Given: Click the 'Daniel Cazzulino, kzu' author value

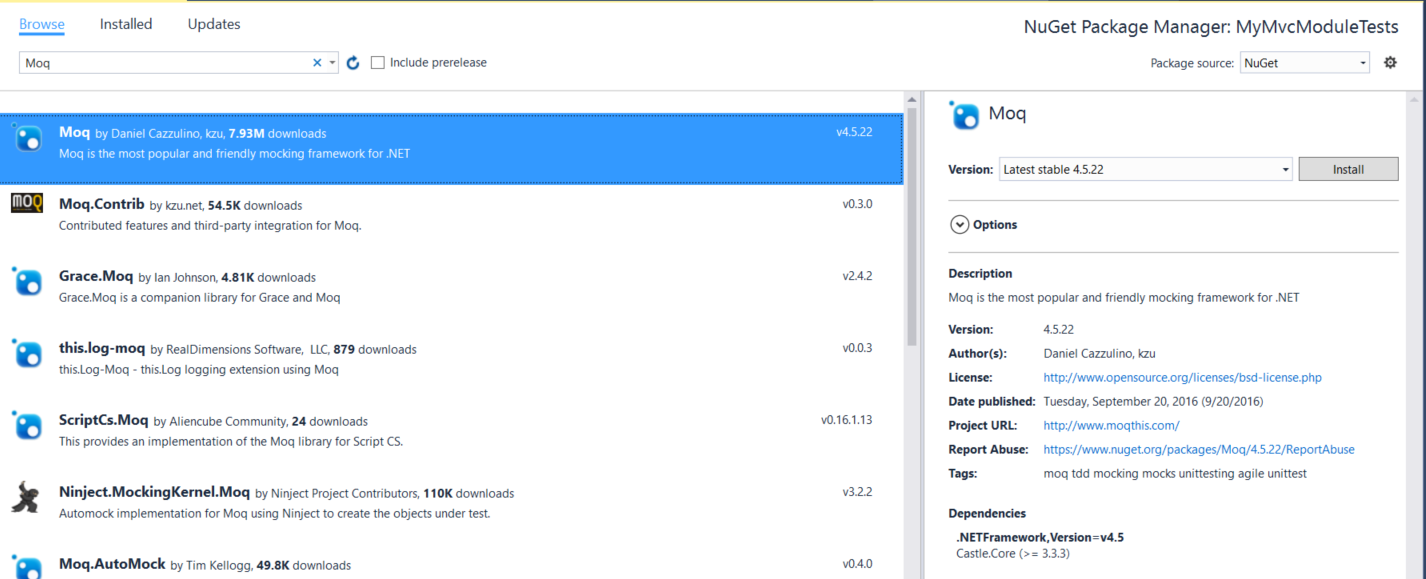Looking at the screenshot, I should click(1099, 354).
